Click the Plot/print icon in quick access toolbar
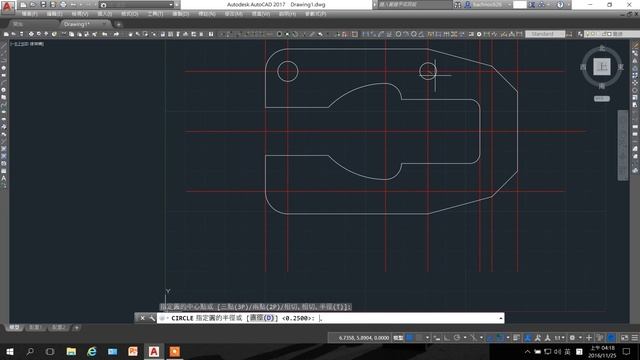This screenshot has width=640, height=360. [63, 4]
